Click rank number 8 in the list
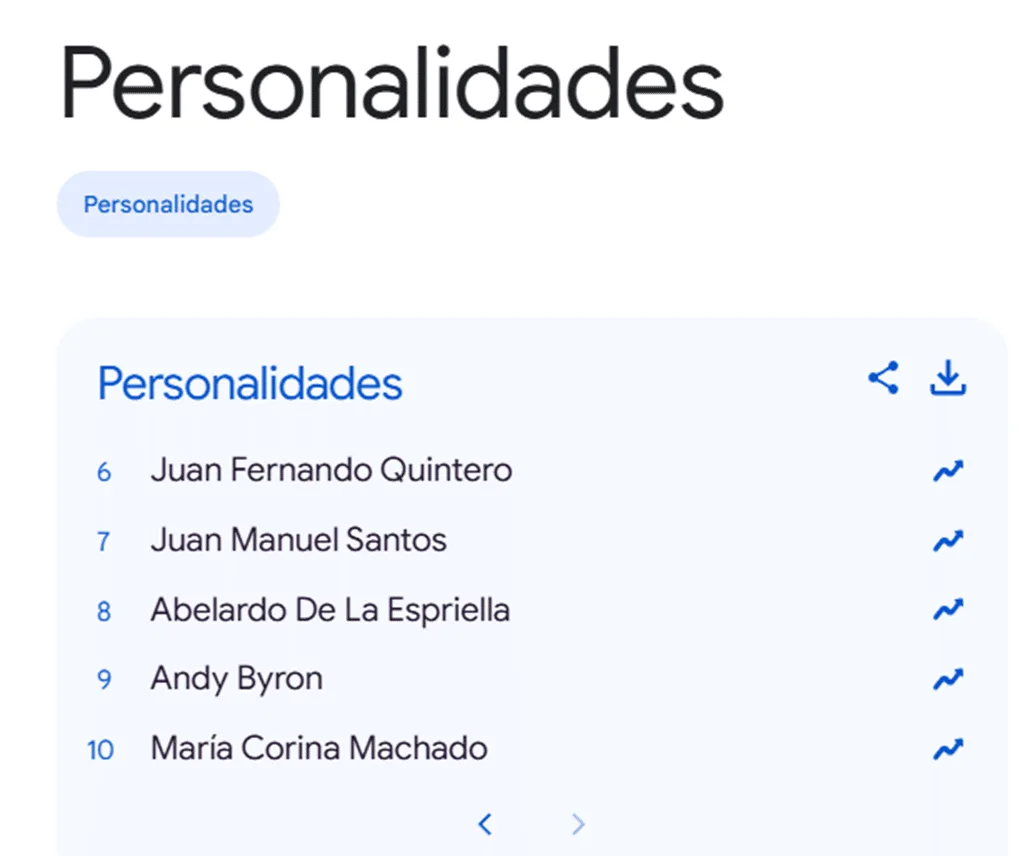The image size is (1026, 856). point(103,612)
